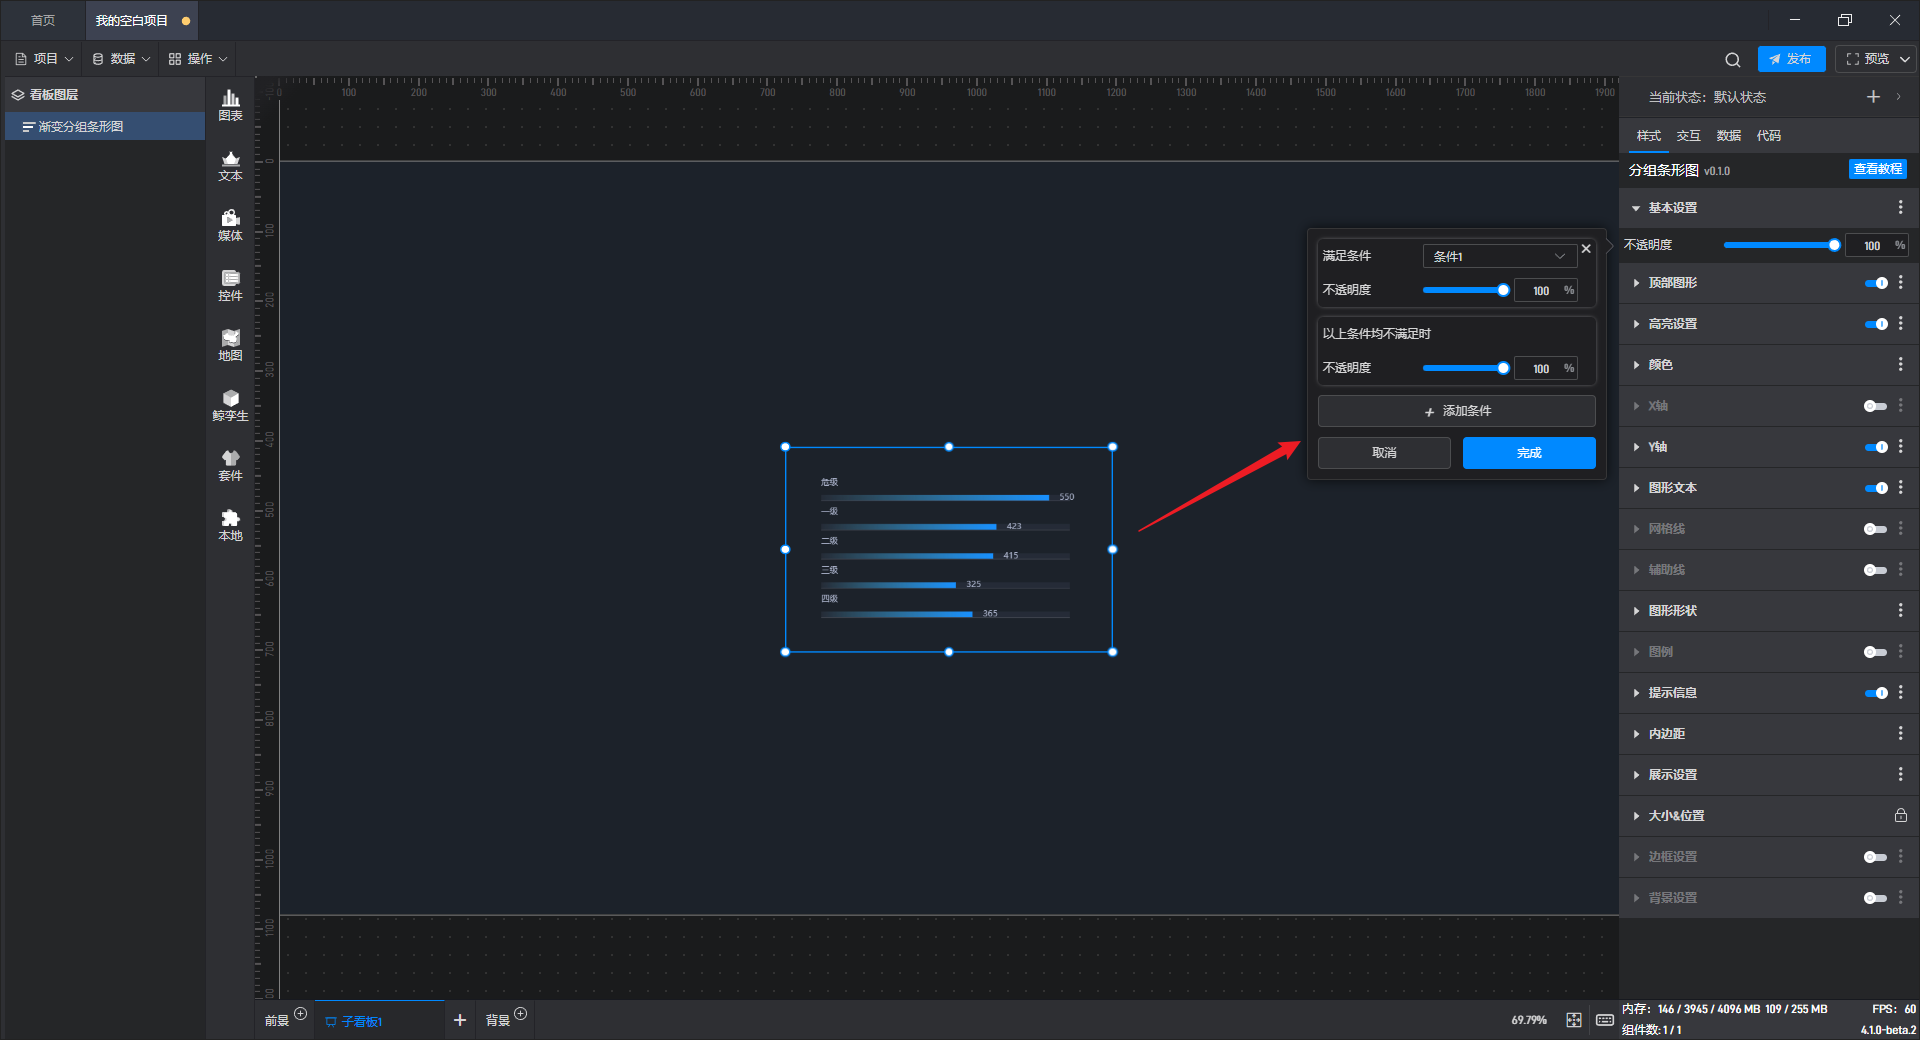Open the 操作 menu dropdown
1920x1040 pixels.
coord(198,59)
